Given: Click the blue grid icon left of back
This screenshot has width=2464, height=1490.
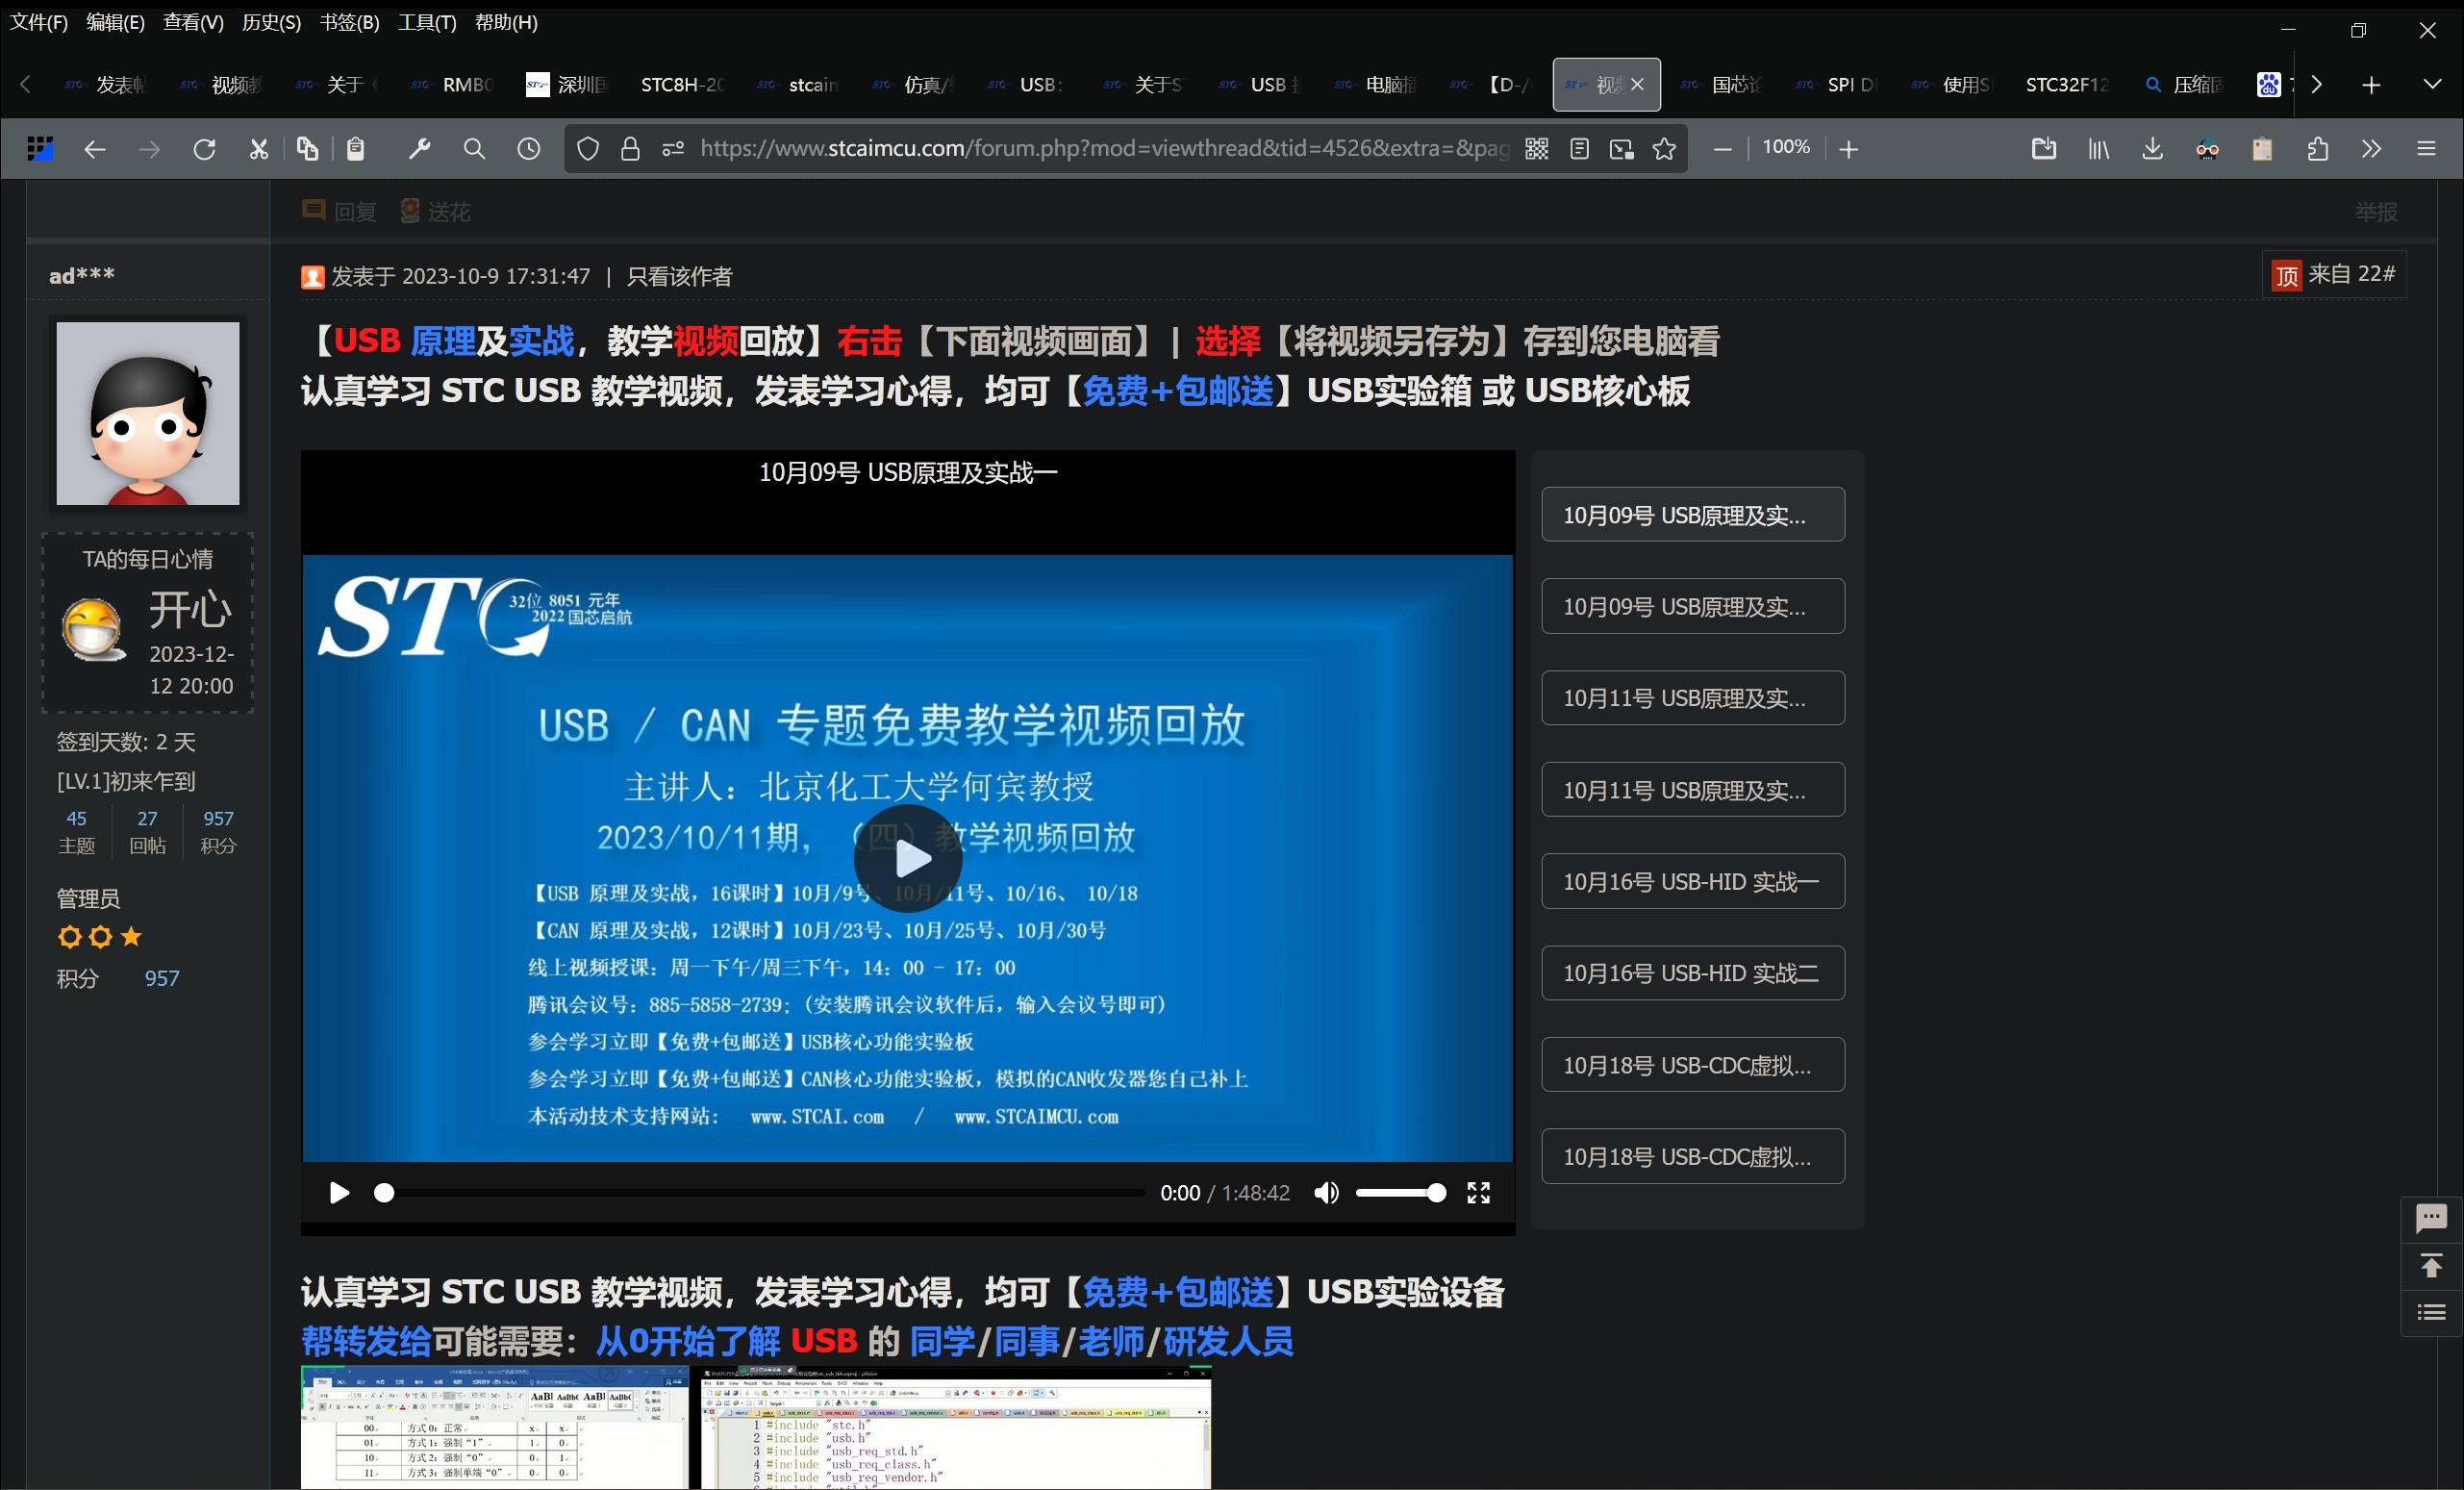Looking at the screenshot, I should [40, 149].
